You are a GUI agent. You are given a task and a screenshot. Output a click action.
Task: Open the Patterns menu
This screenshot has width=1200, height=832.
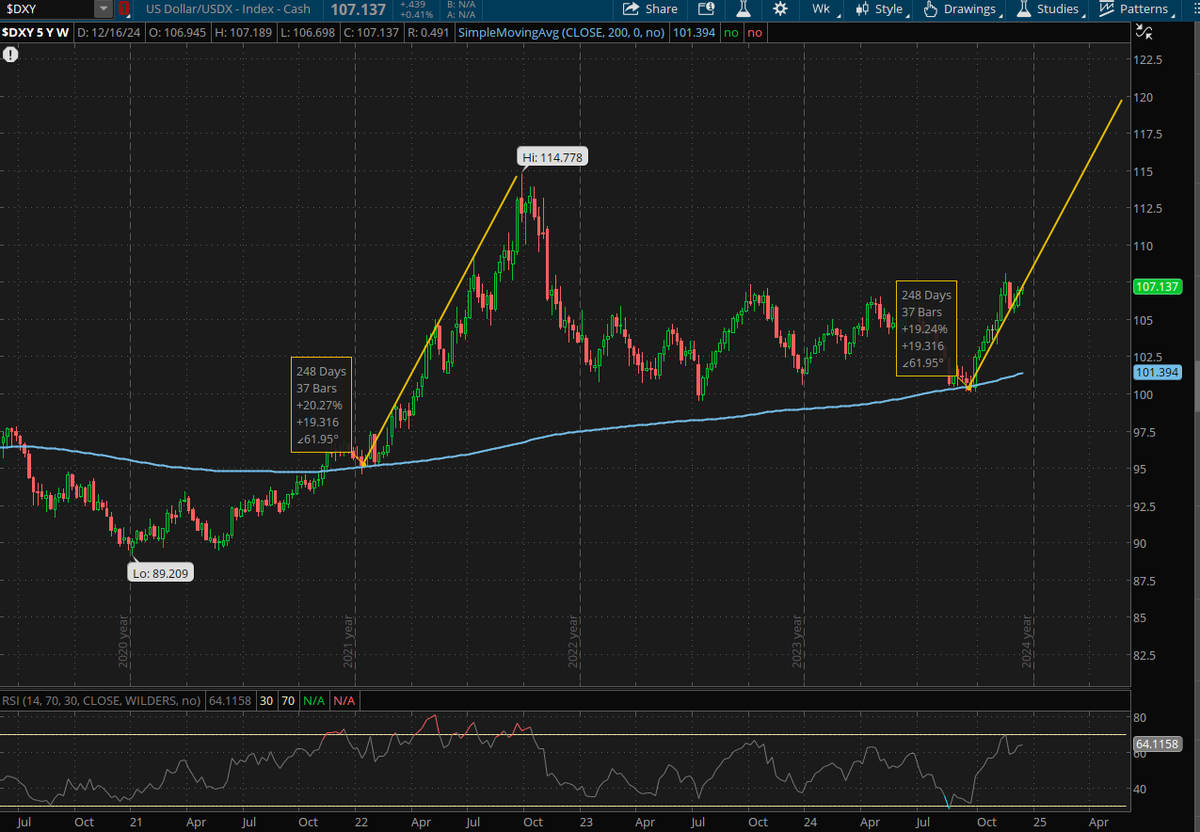coord(1136,9)
